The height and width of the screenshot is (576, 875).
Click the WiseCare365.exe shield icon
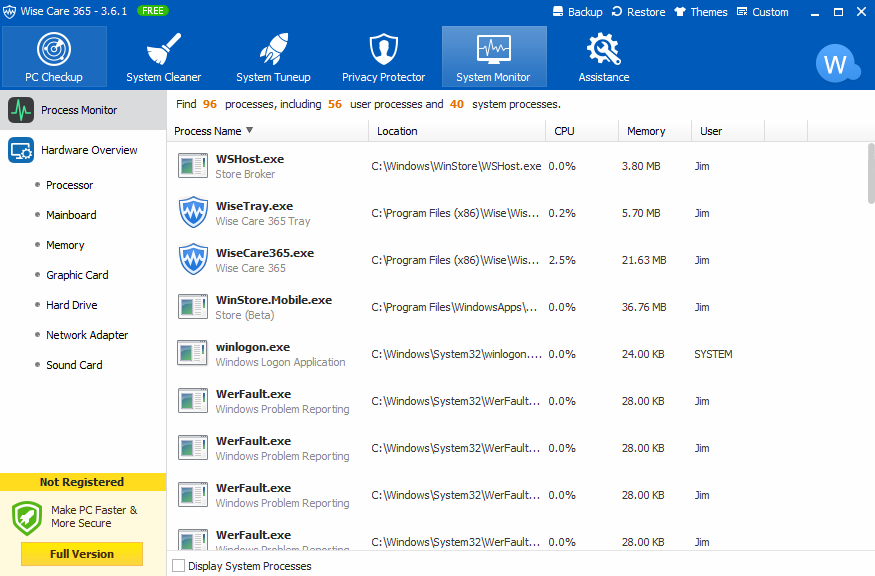point(193,260)
